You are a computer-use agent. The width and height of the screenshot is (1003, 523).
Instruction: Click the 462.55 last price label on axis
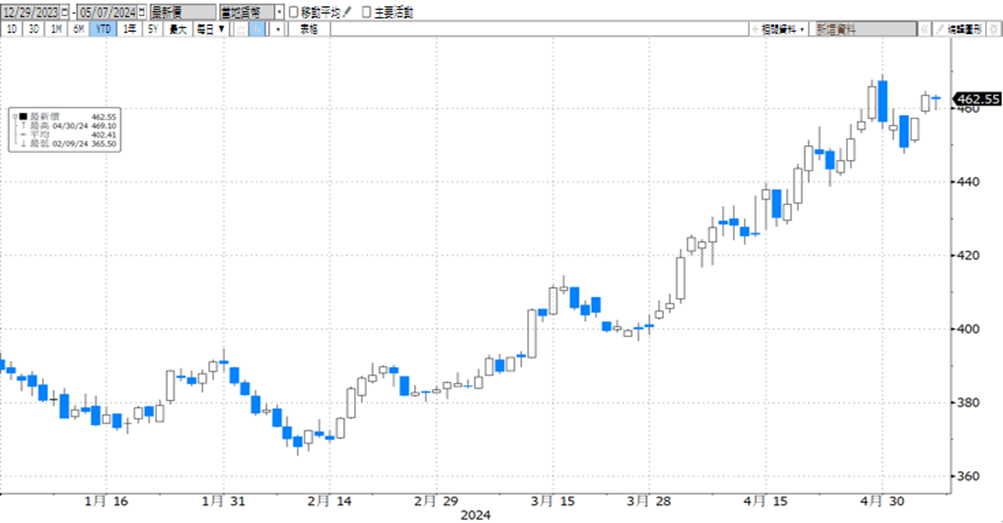[x=977, y=99]
